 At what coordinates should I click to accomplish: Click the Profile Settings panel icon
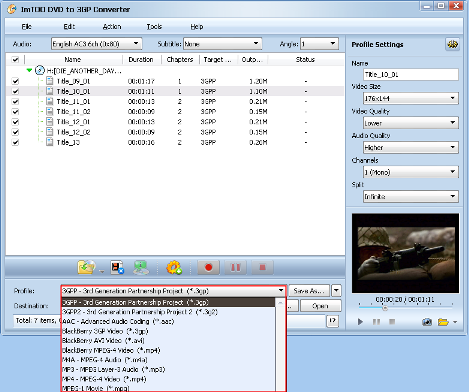pyautogui.click(x=452, y=44)
